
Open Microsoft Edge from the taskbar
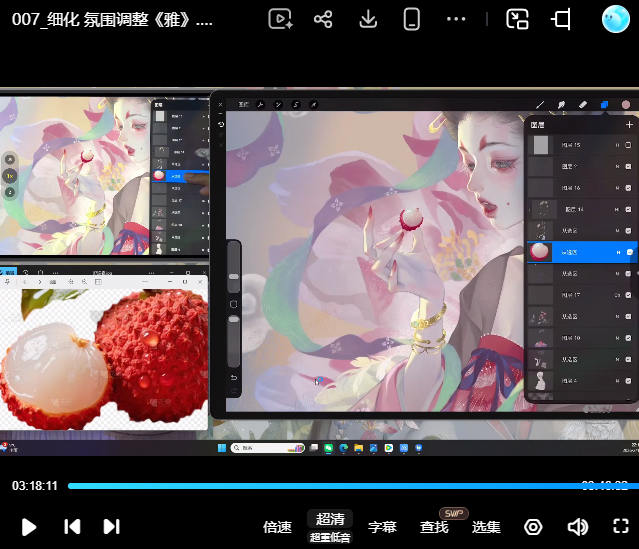[344, 448]
